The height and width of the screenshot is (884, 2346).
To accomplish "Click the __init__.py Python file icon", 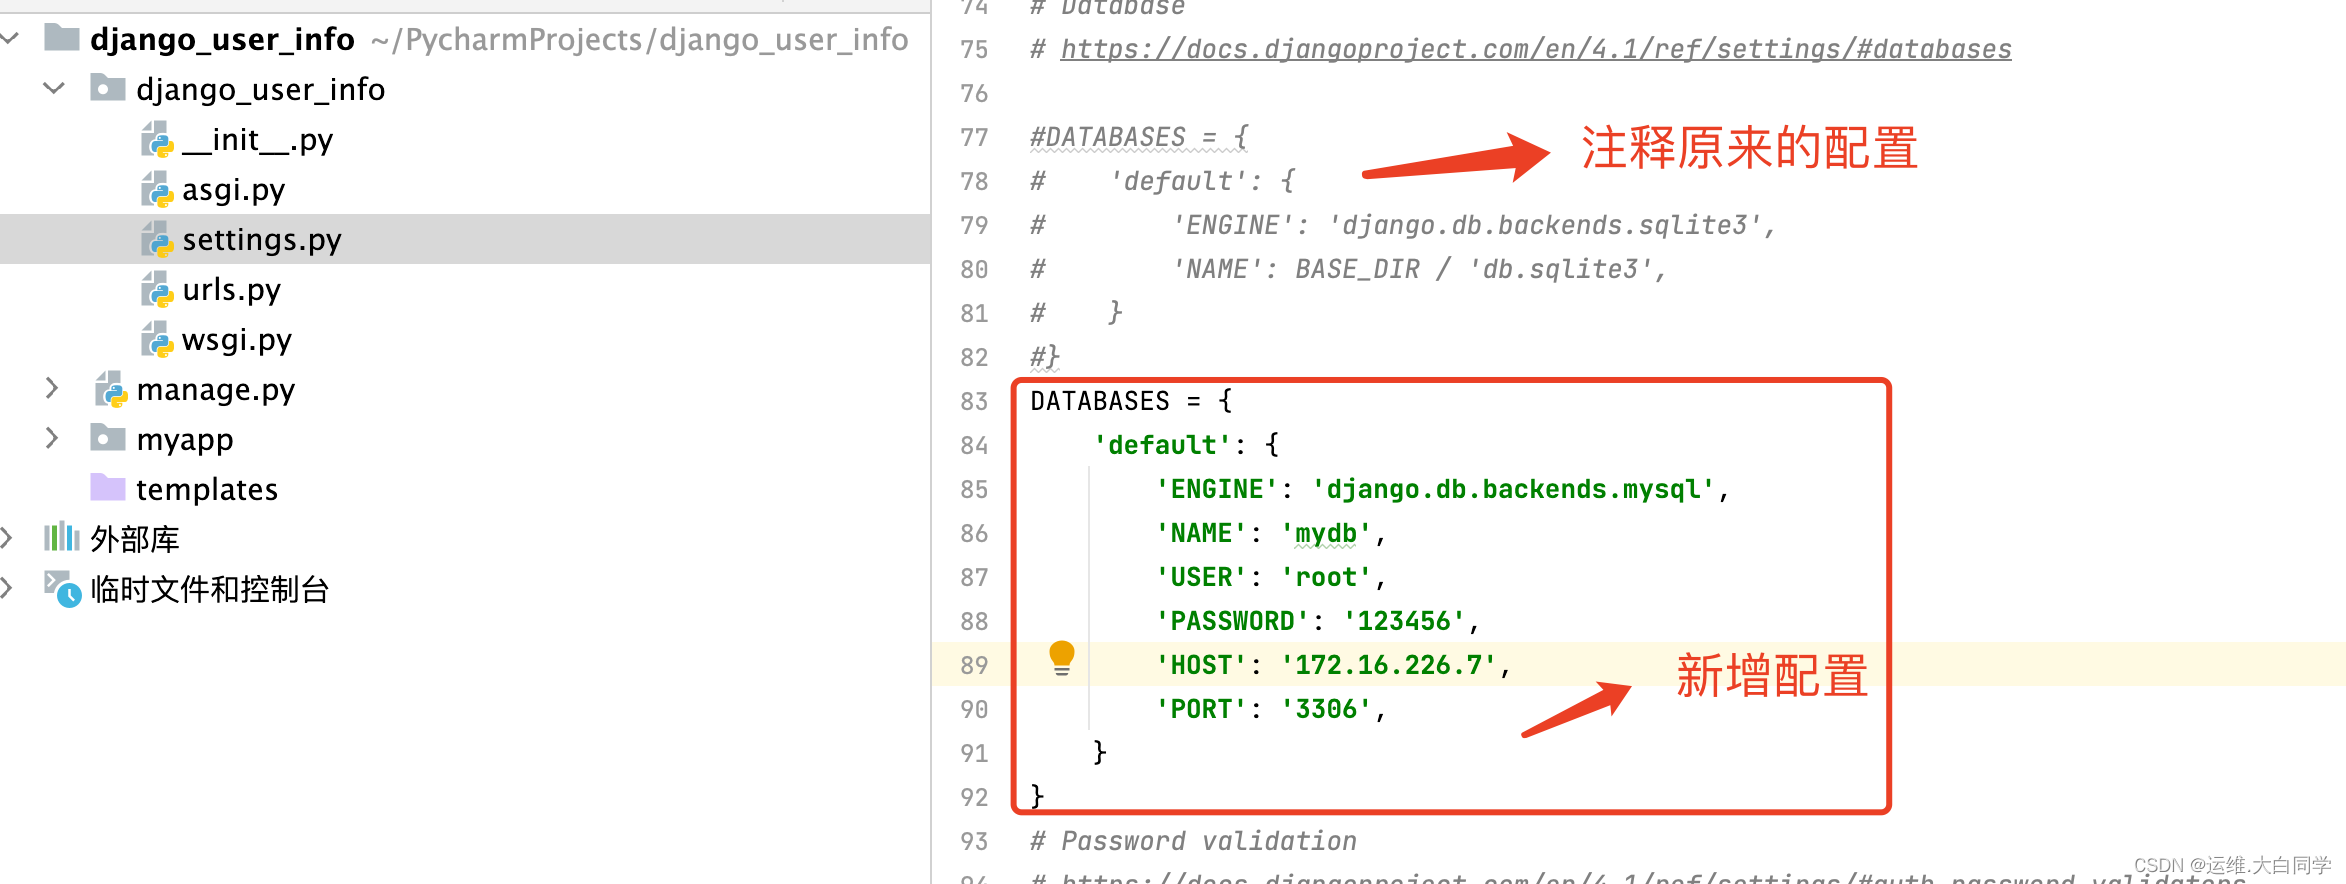I will pyautogui.click(x=157, y=139).
